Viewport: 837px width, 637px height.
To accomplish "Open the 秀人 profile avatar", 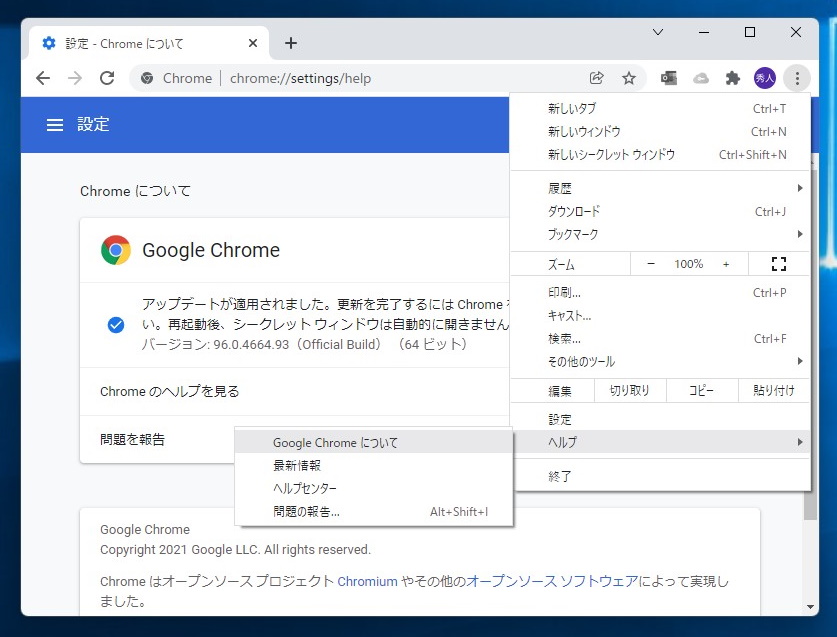I will [764, 77].
